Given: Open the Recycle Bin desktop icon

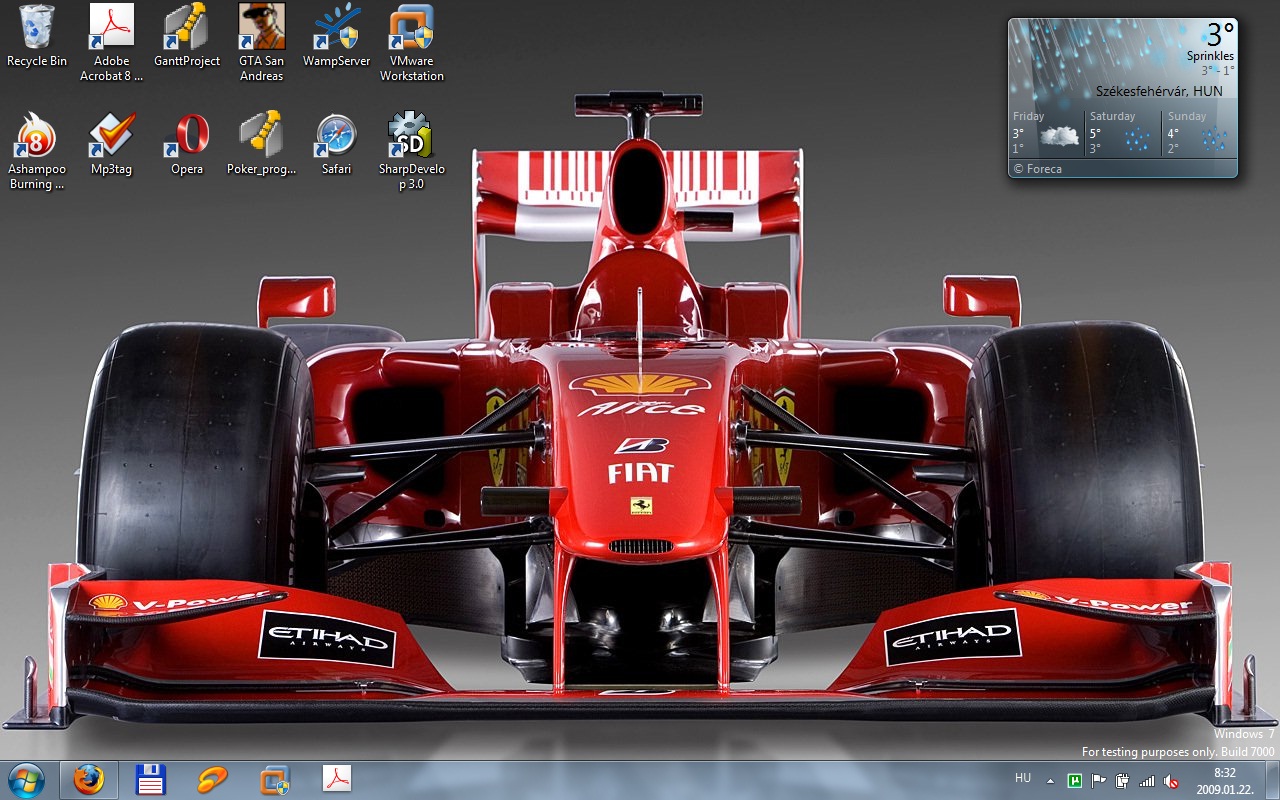Looking at the screenshot, I should coord(37,37).
